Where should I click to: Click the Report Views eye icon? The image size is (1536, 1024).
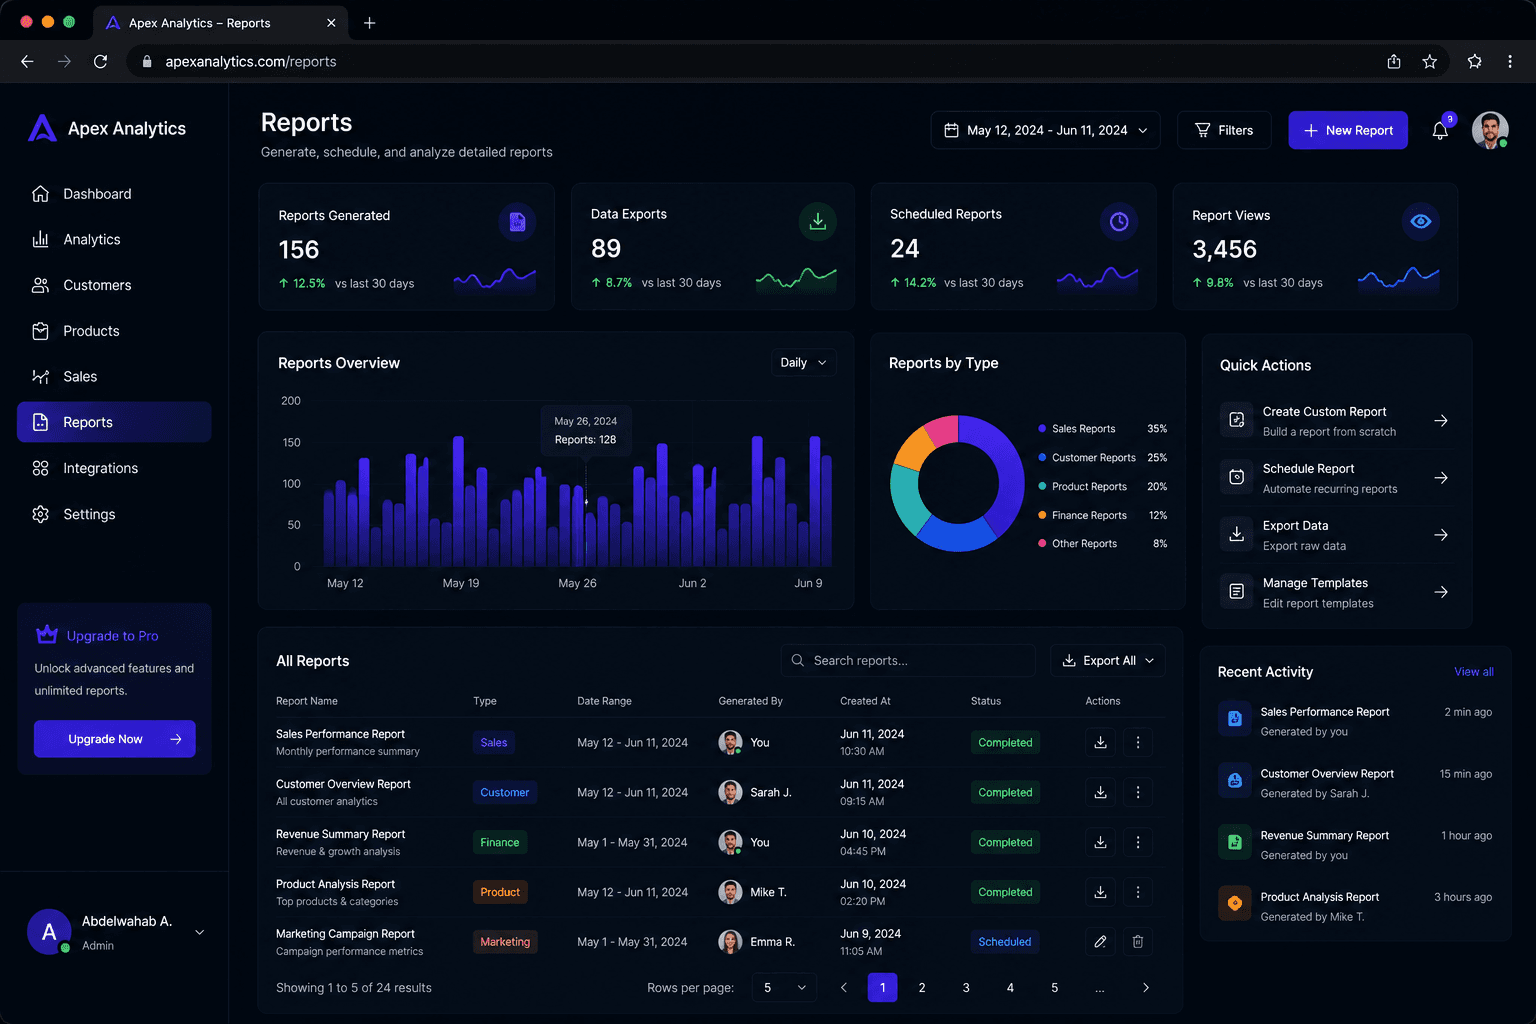[x=1421, y=221]
